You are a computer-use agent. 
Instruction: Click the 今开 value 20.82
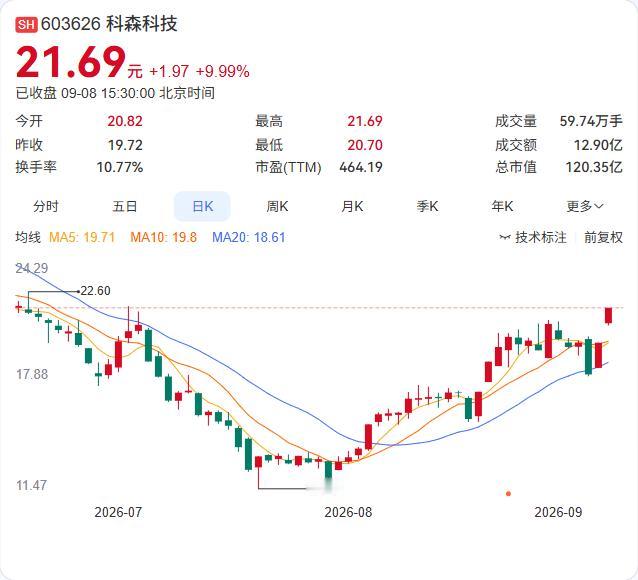click(x=125, y=121)
